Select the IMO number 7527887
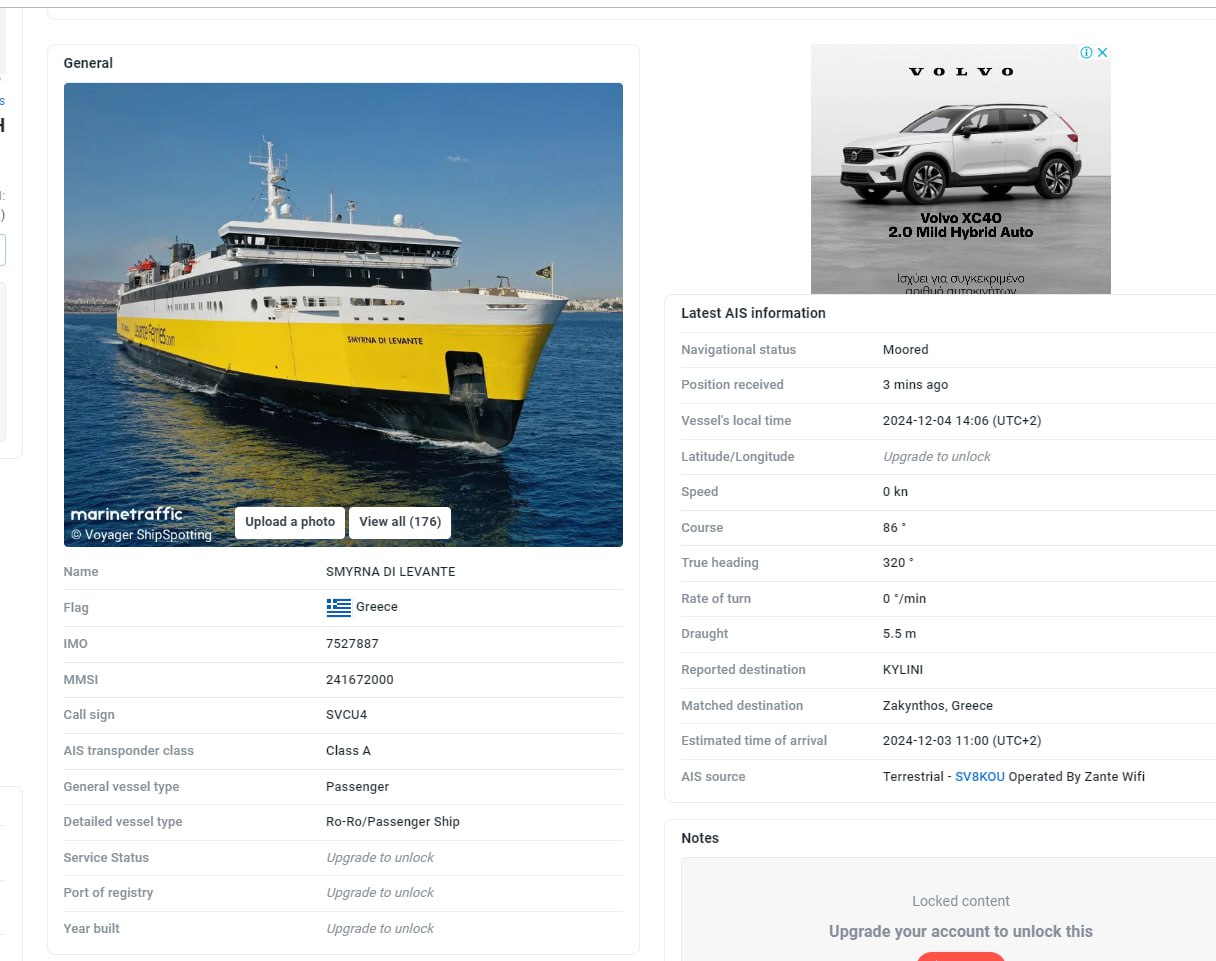 pyautogui.click(x=352, y=644)
